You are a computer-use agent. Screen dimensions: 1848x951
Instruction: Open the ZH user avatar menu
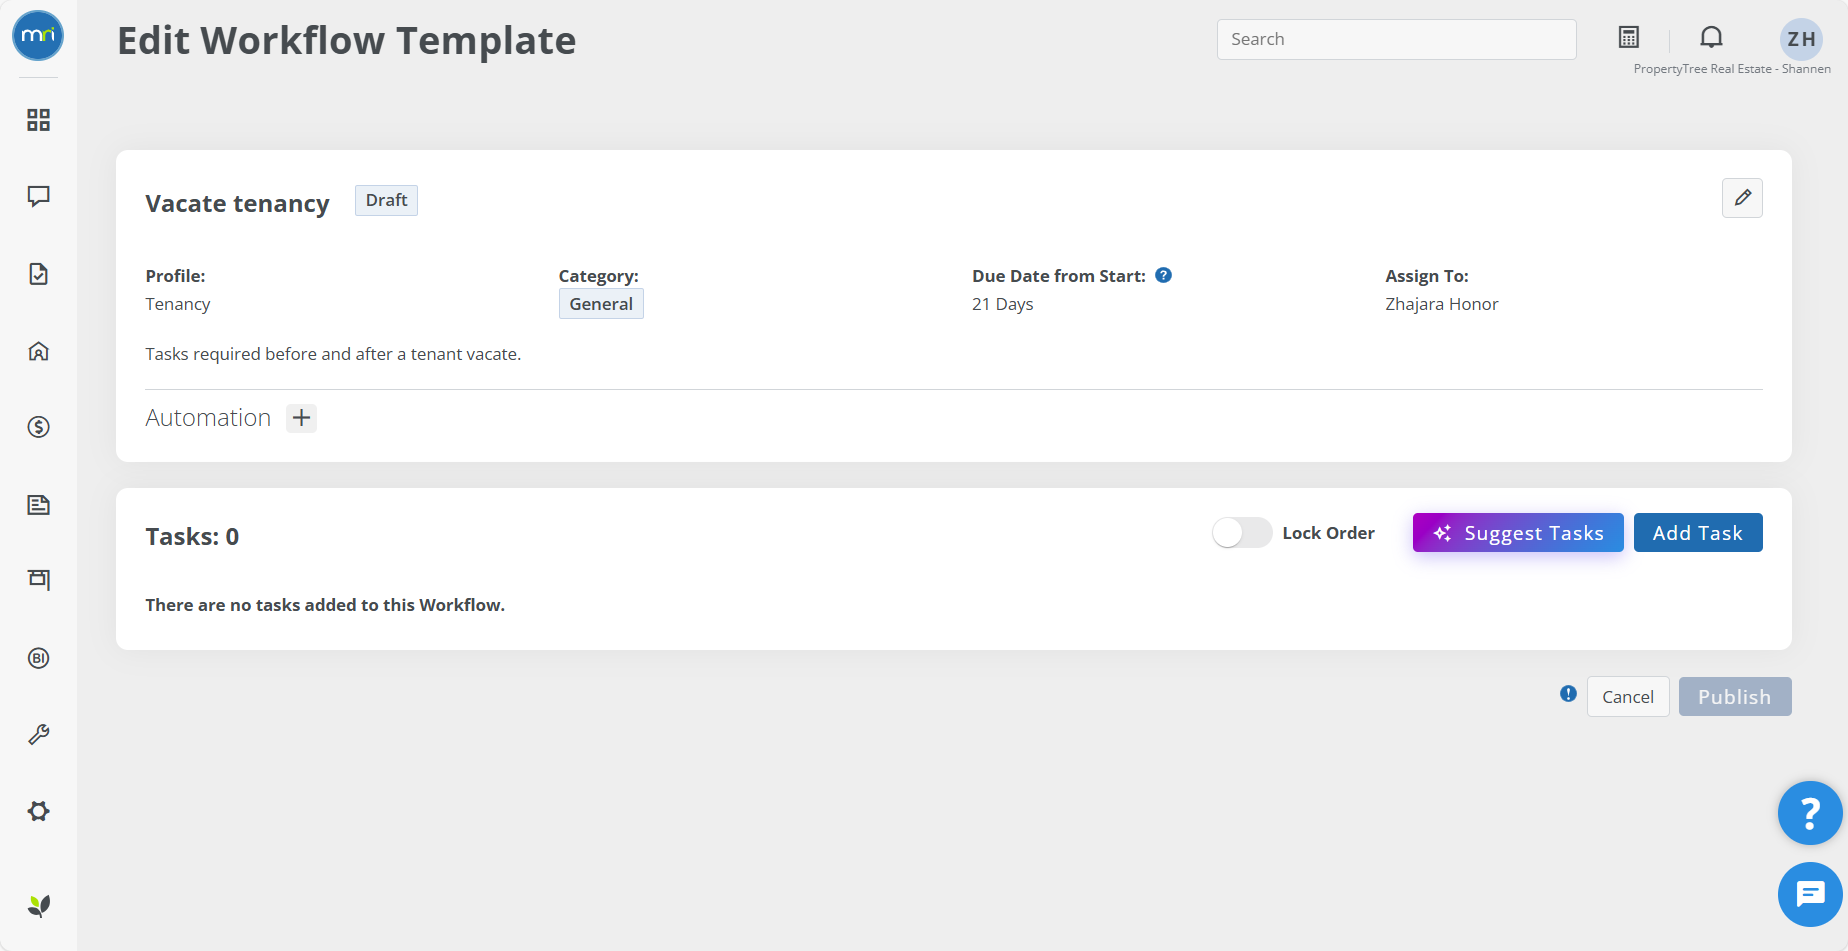tap(1801, 39)
